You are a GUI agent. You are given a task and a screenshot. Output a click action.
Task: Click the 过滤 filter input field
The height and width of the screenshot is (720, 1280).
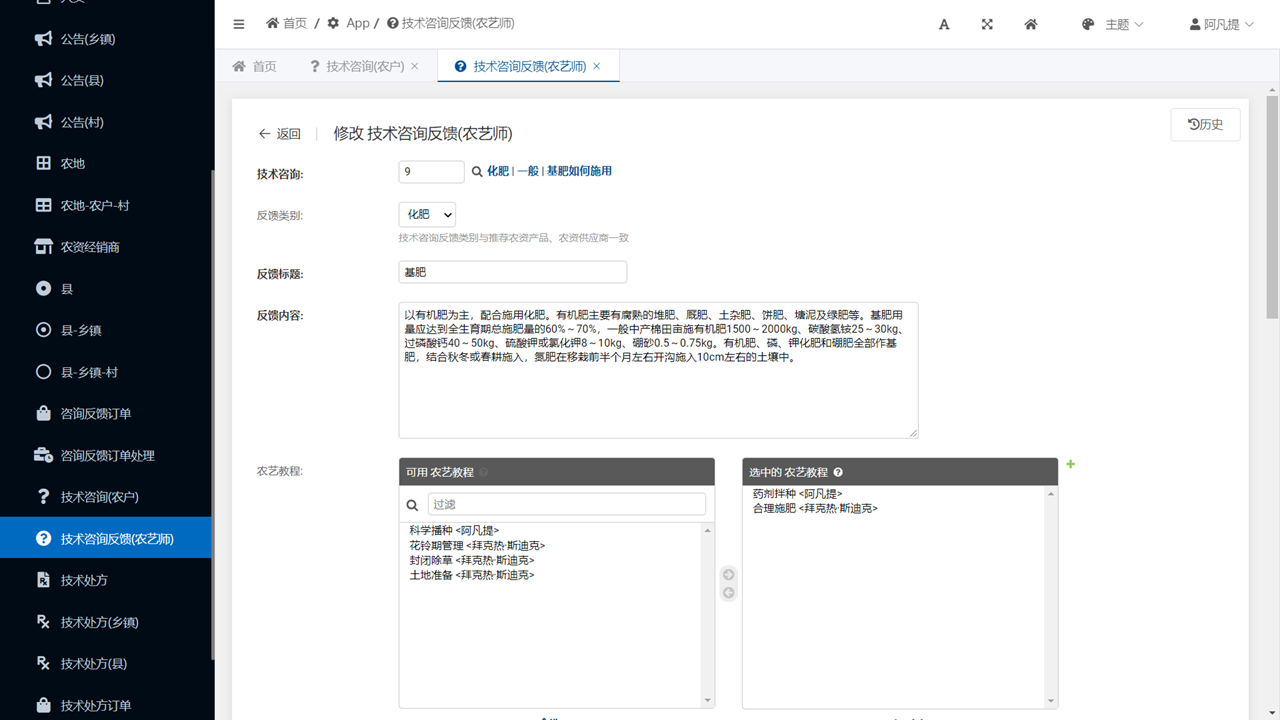point(566,505)
